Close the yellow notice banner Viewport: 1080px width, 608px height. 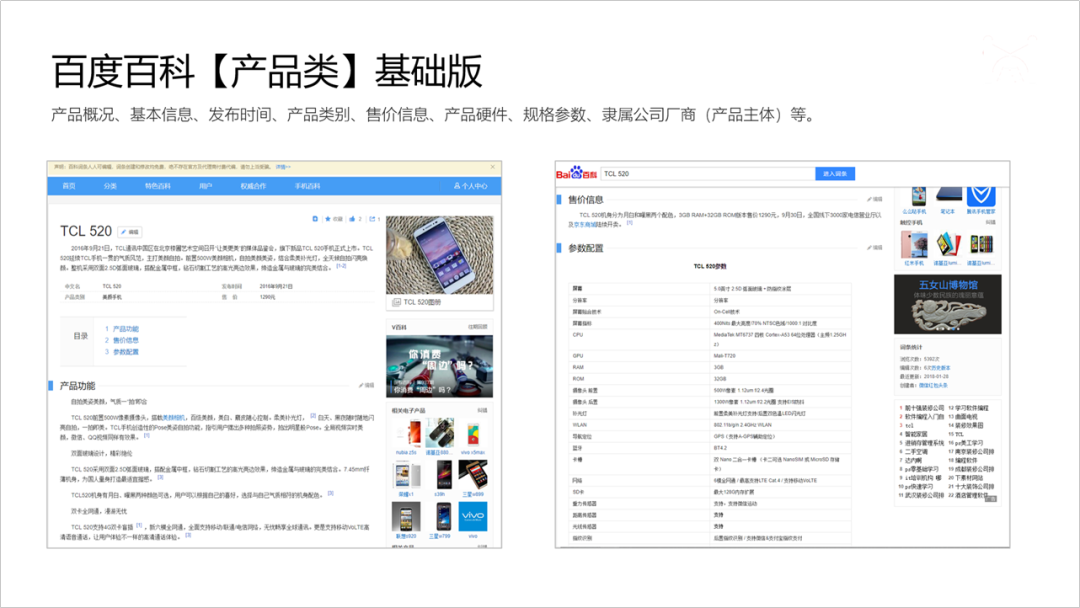click(x=492, y=167)
